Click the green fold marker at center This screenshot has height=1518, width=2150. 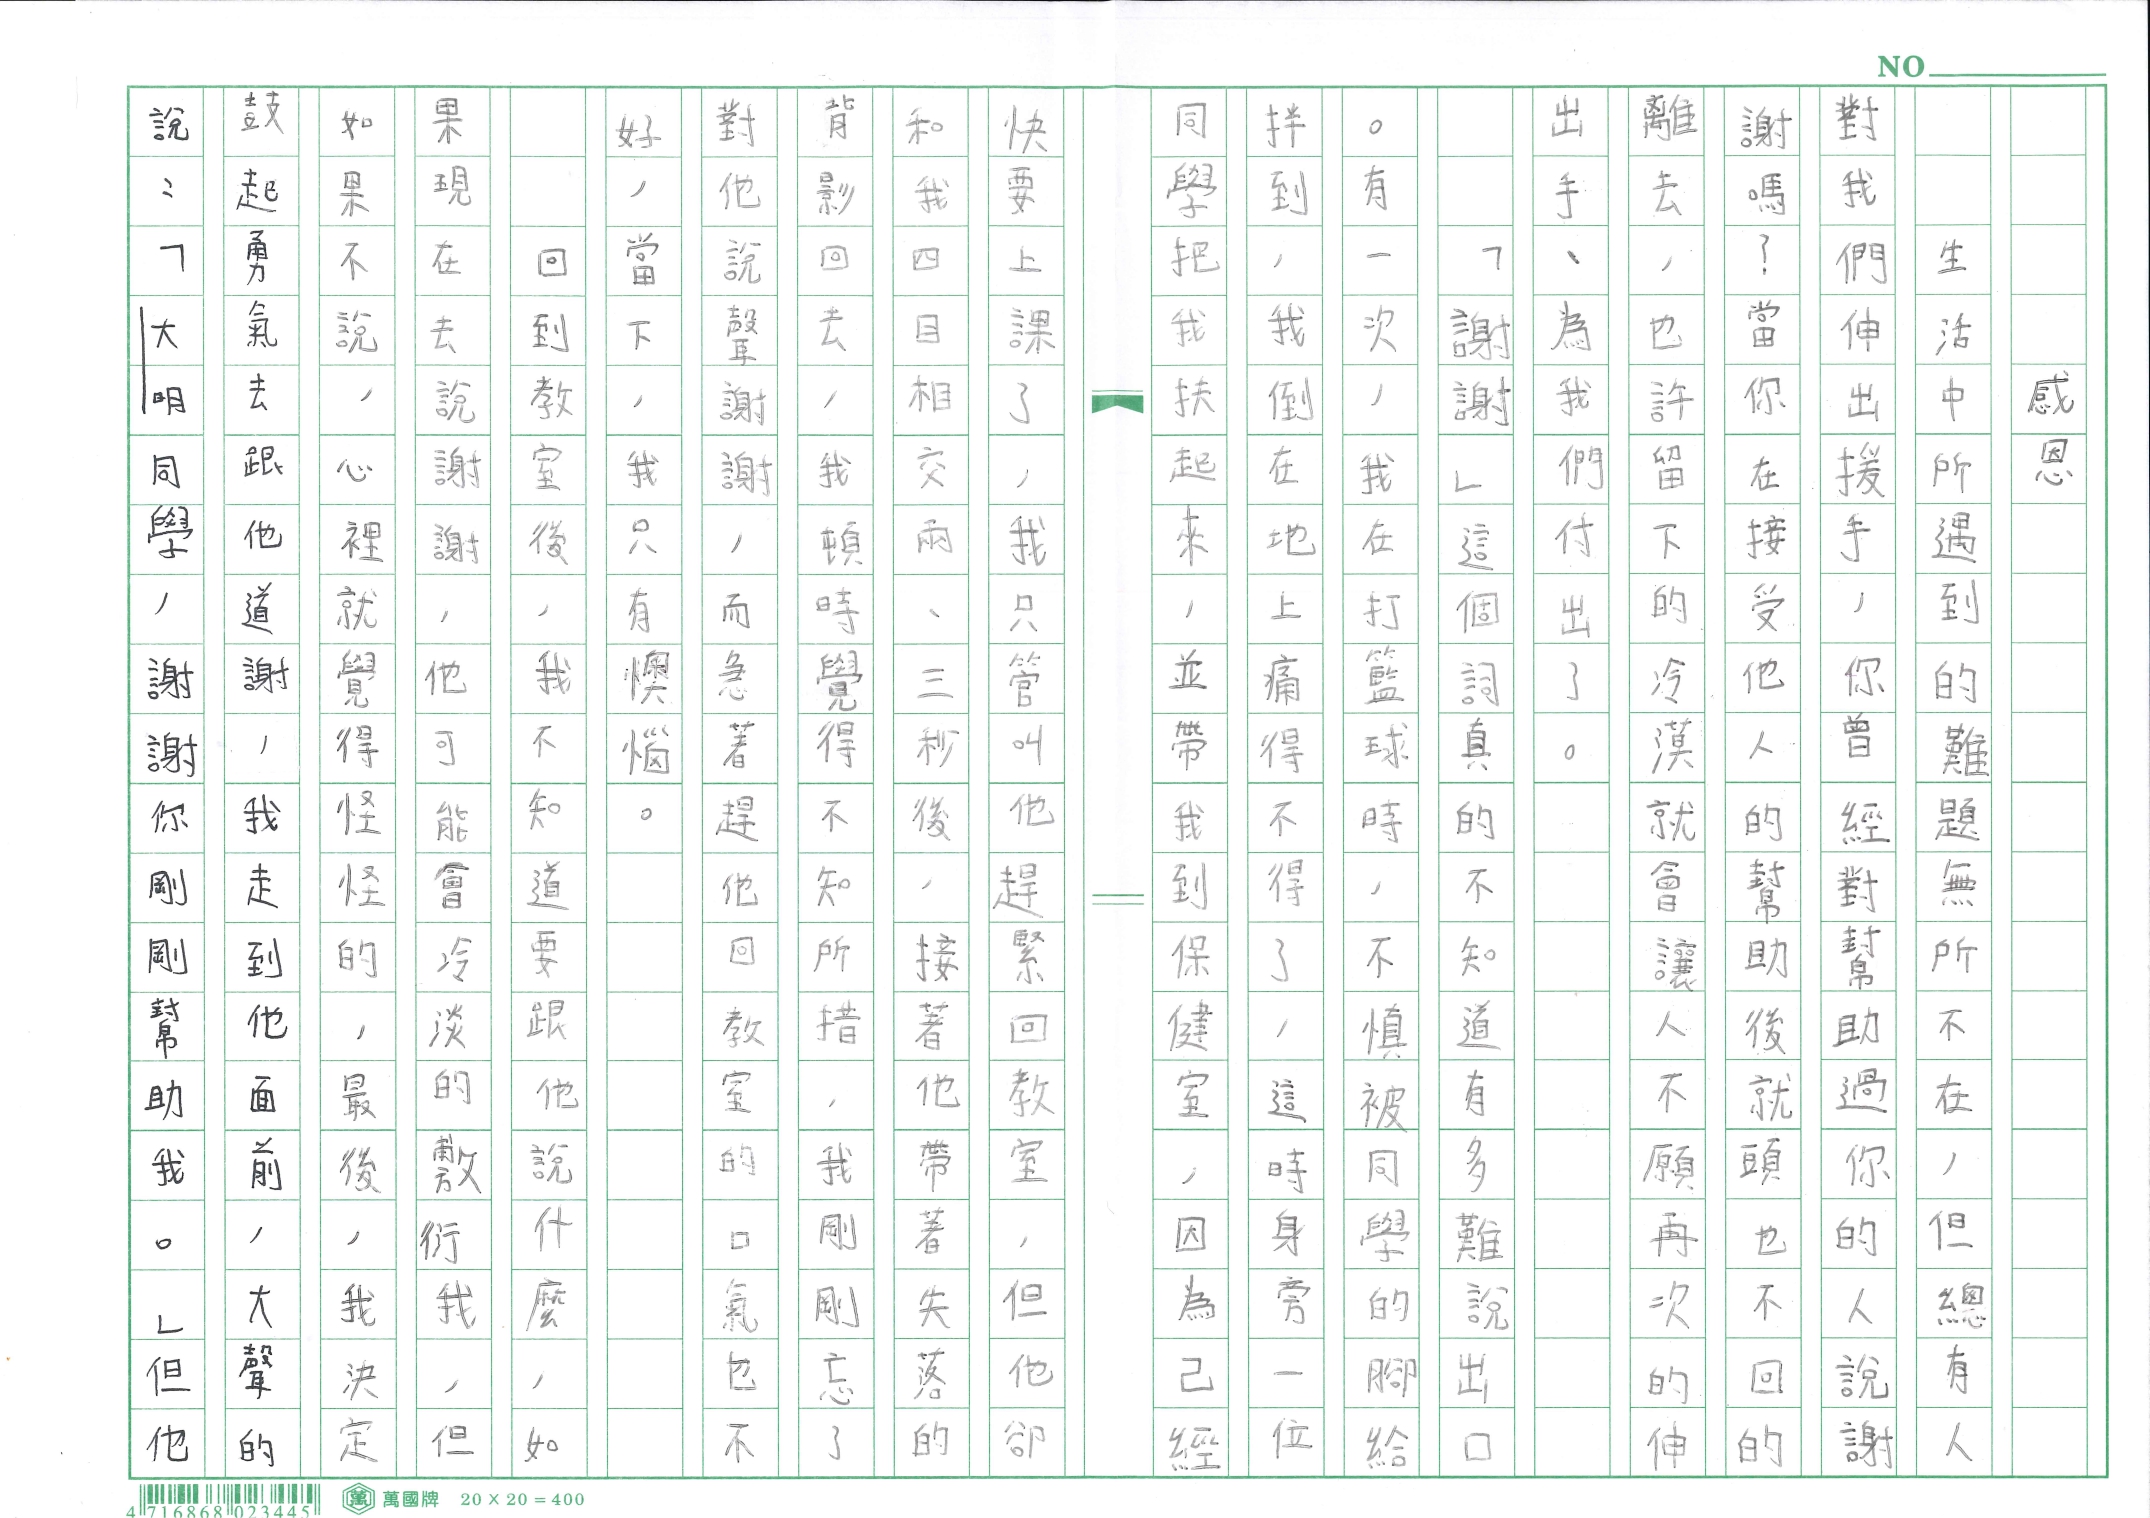pyautogui.click(x=1118, y=403)
